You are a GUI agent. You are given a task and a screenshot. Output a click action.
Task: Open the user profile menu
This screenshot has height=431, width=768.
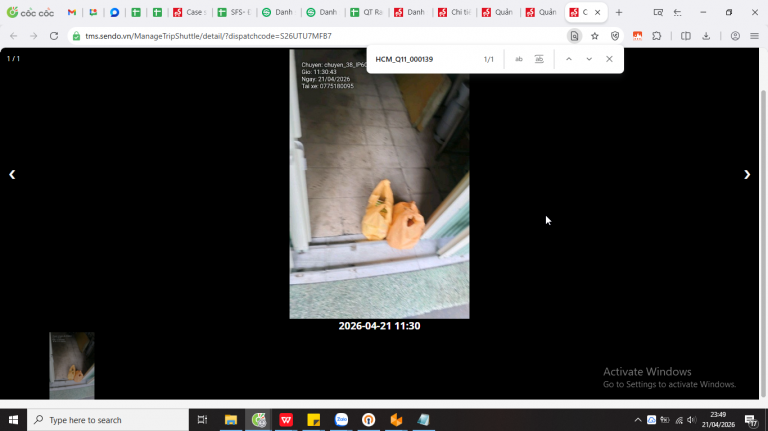click(x=735, y=36)
